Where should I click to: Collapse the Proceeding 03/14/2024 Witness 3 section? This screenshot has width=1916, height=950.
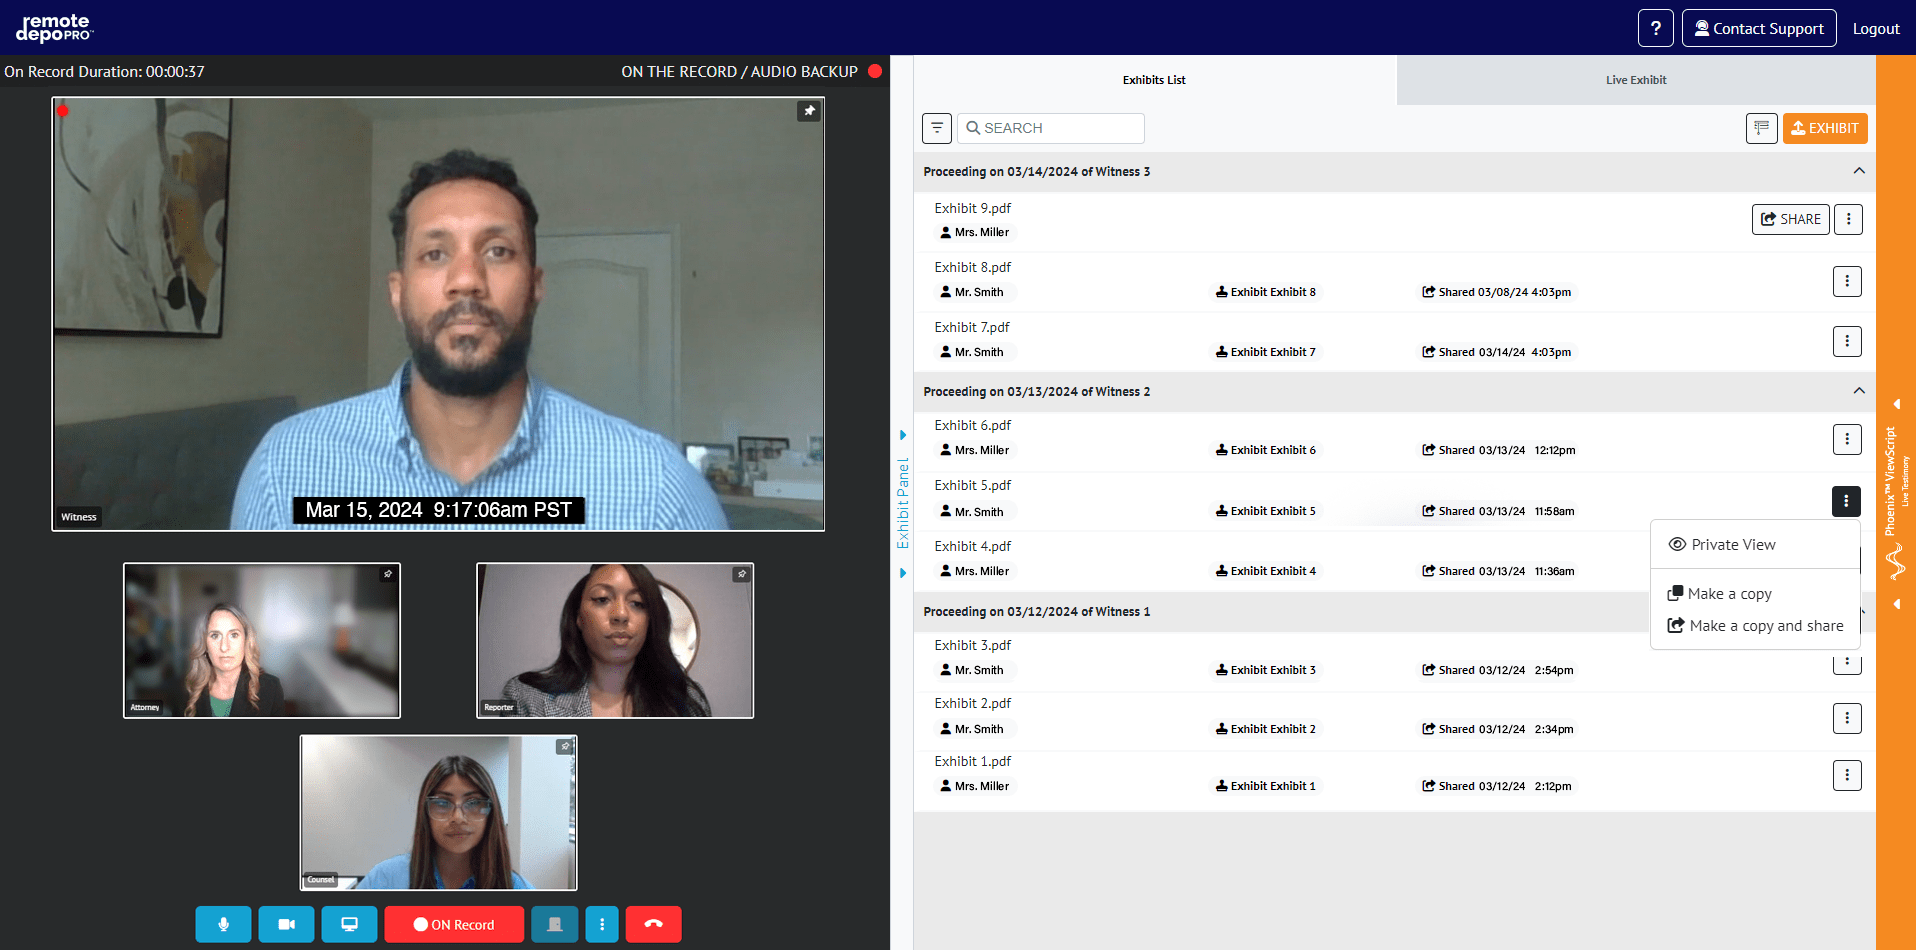(x=1859, y=171)
